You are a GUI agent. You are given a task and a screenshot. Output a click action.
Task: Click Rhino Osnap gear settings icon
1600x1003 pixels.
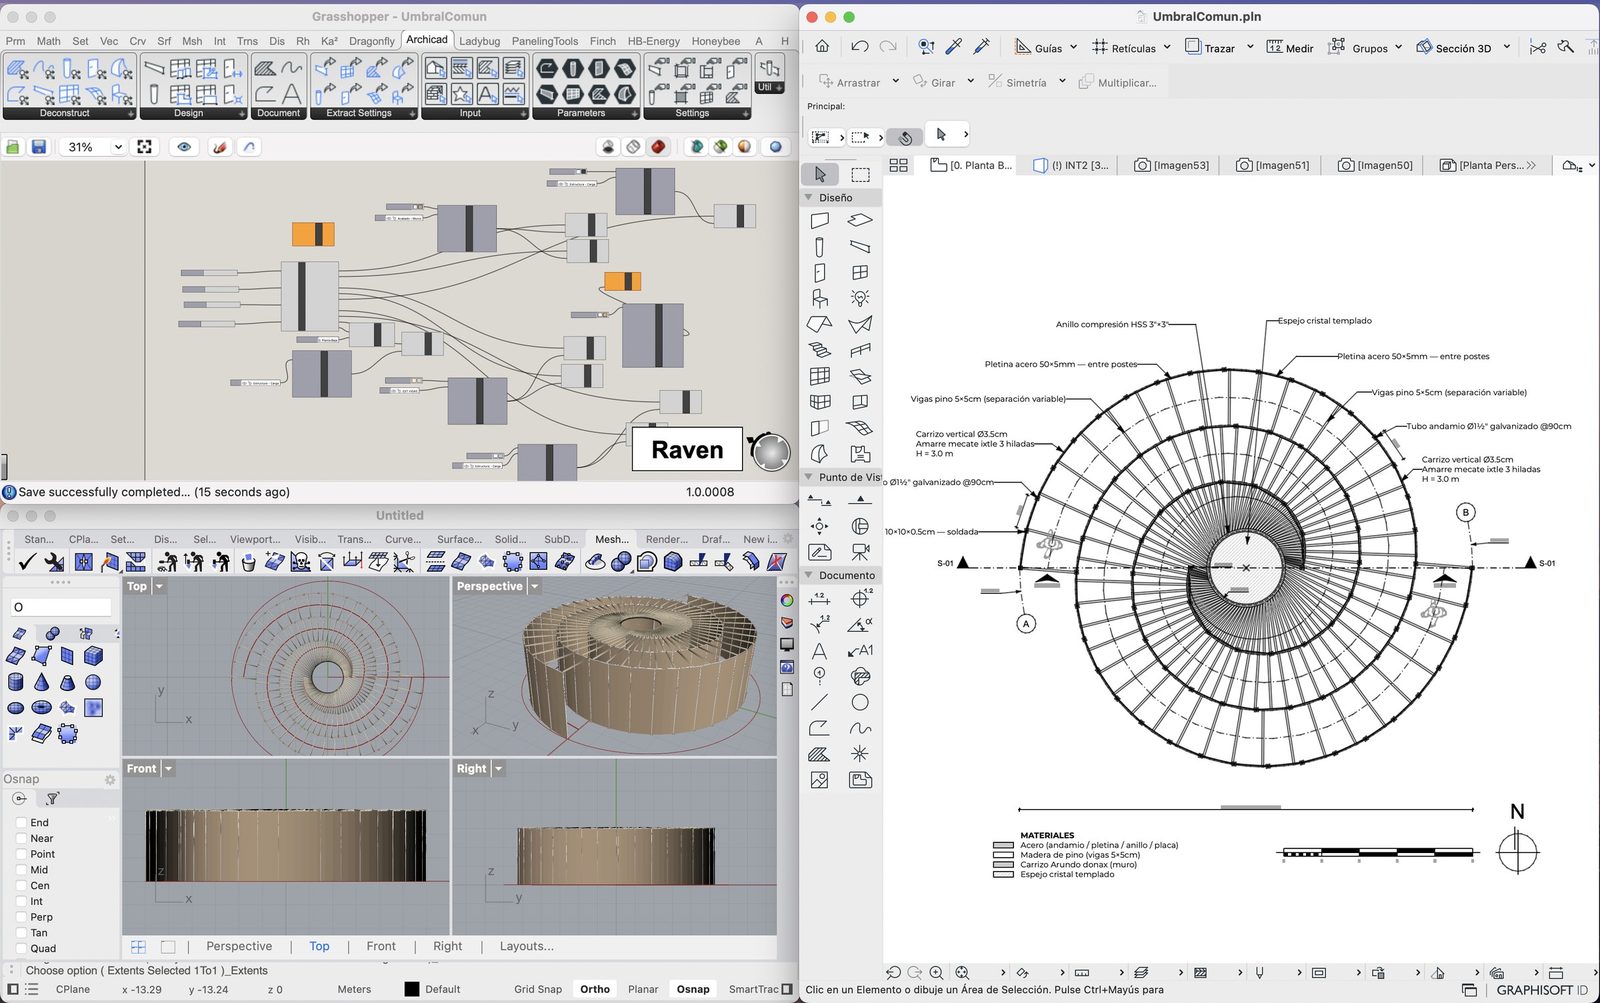(110, 779)
